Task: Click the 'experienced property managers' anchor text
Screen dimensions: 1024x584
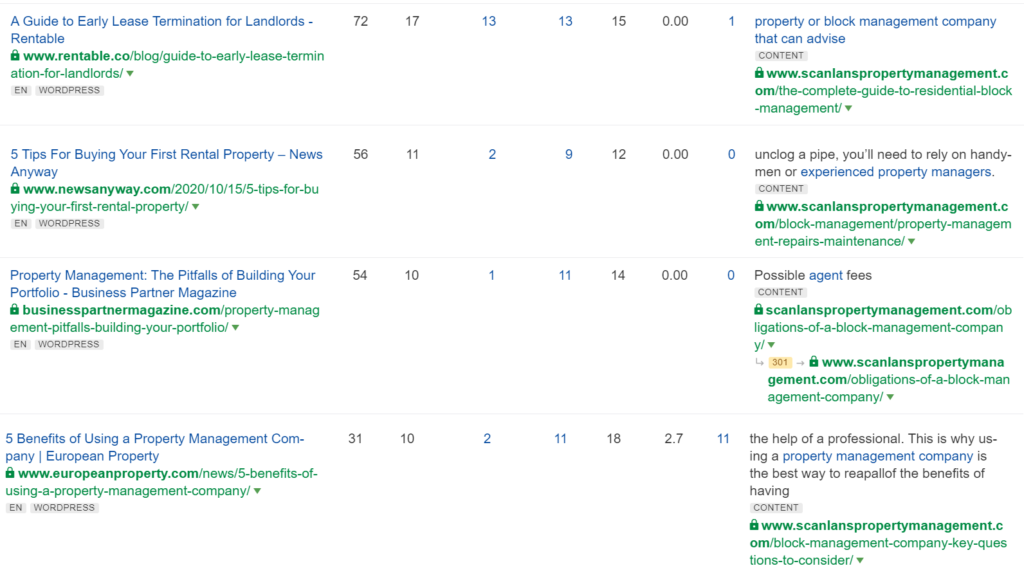Action: coord(896,172)
